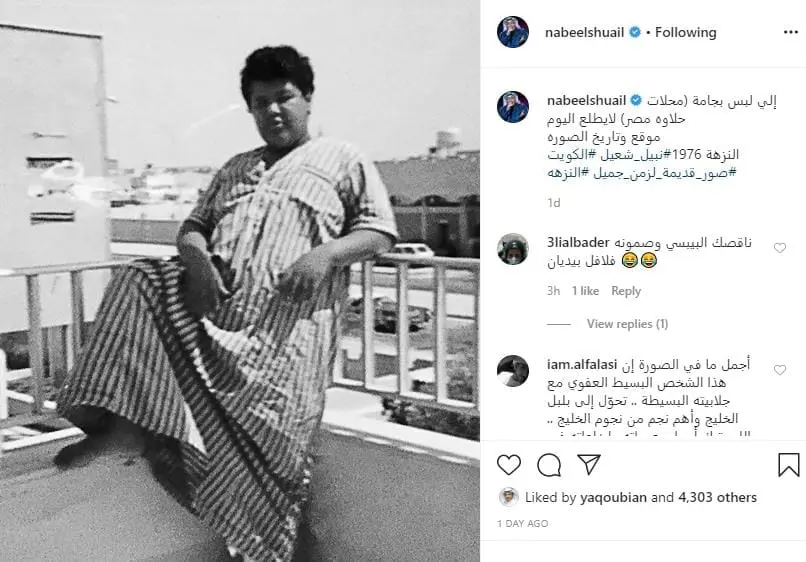Save post with bookmark icon
The width and height of the screenshot is (806, 562).
point(789,465)
